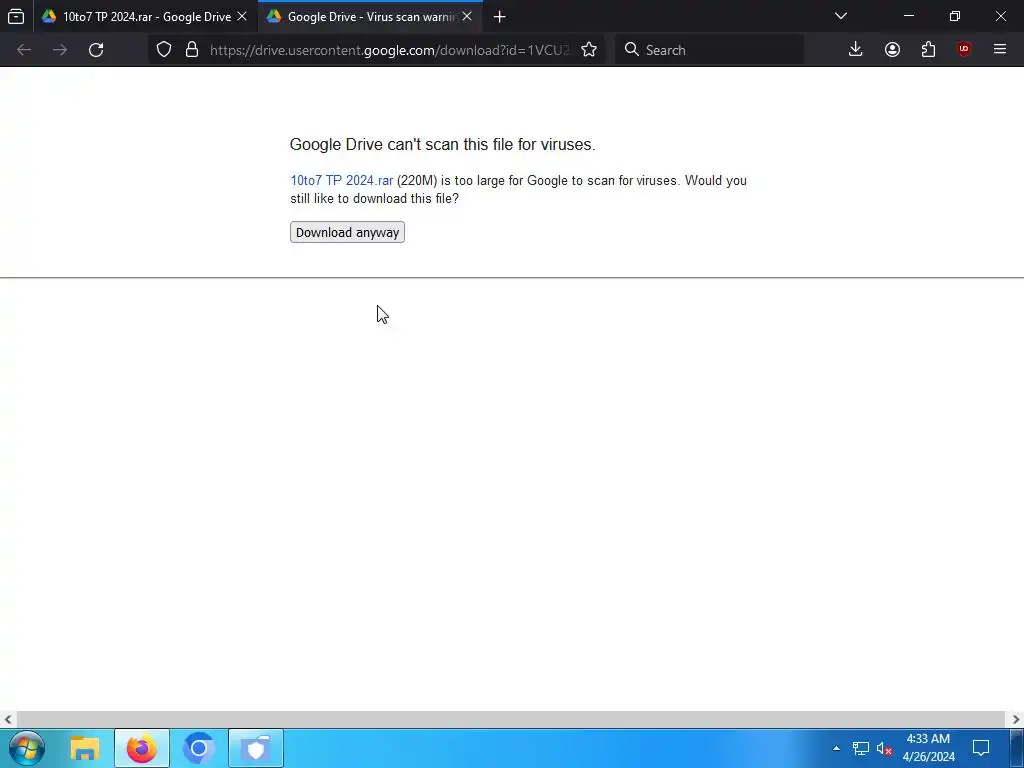The image size is (1024, 768).
Task: Open the Chromium browser taskbar icon
Action: (x=199, y=748)
